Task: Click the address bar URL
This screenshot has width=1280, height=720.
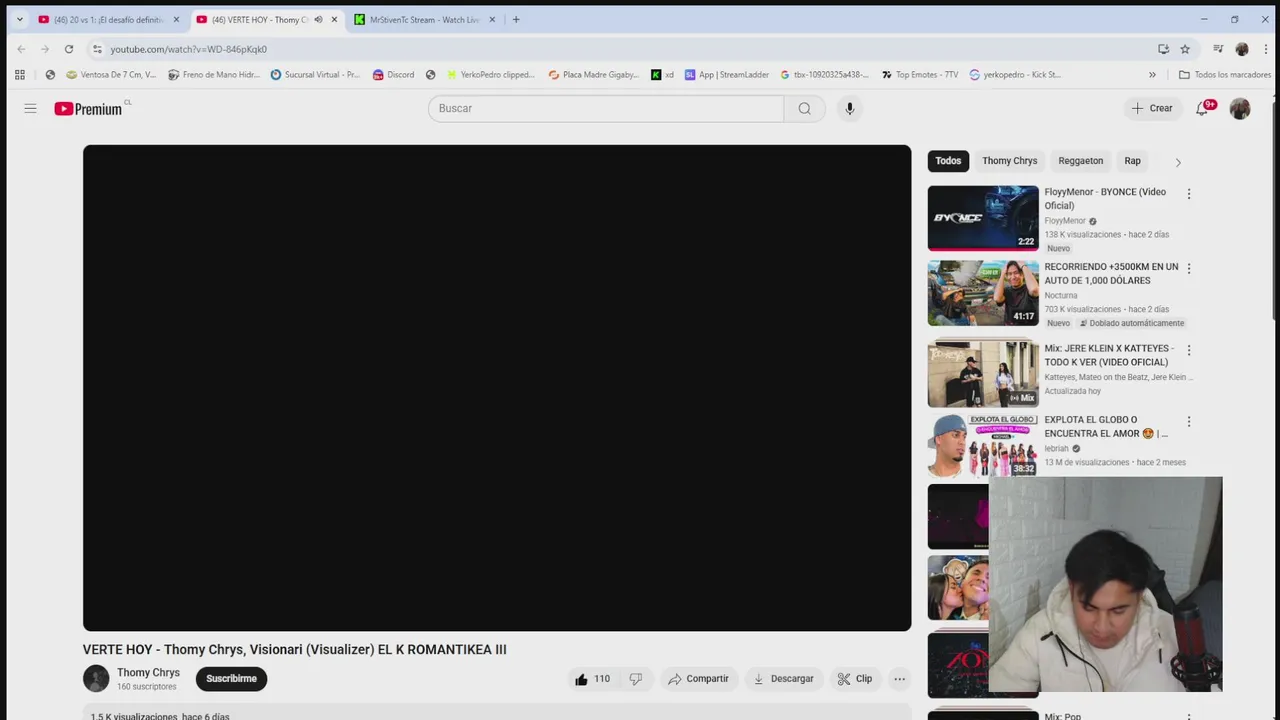Action: point(188,49)
